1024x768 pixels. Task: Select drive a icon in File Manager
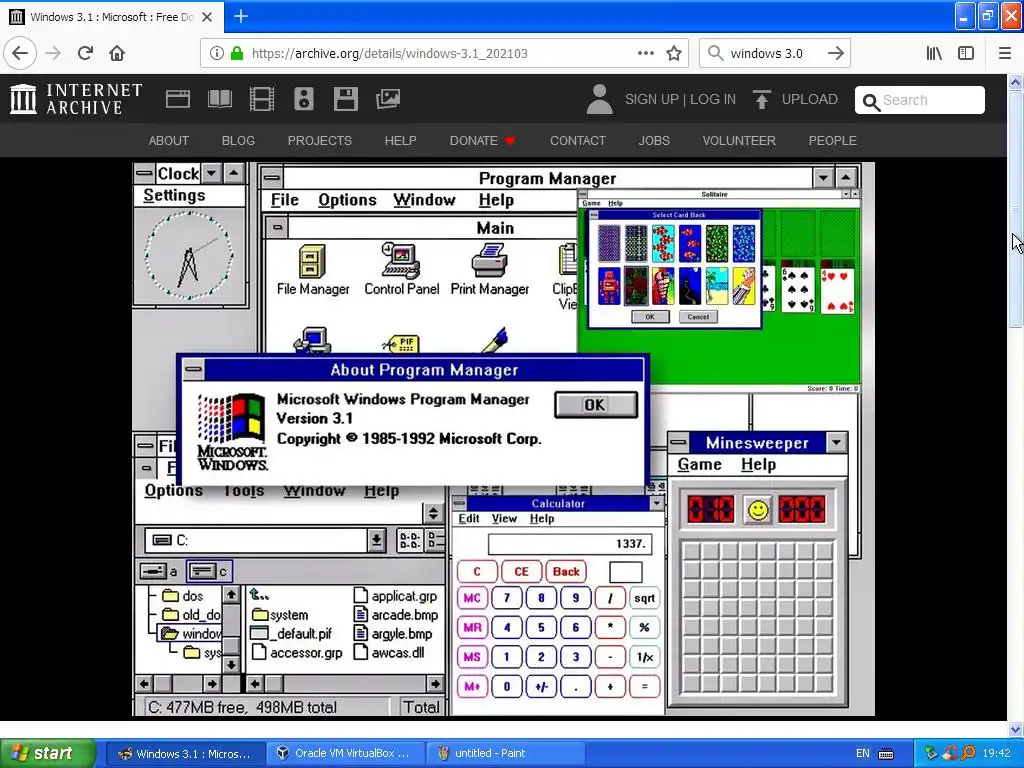159,571
